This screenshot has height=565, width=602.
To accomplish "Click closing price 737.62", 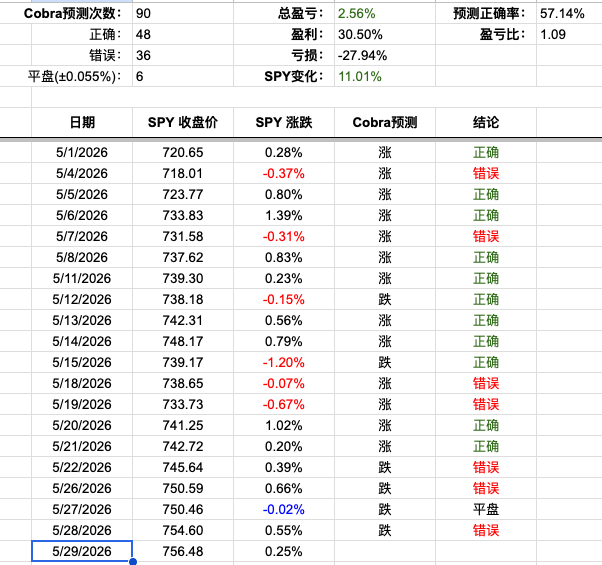I will 183,257.
